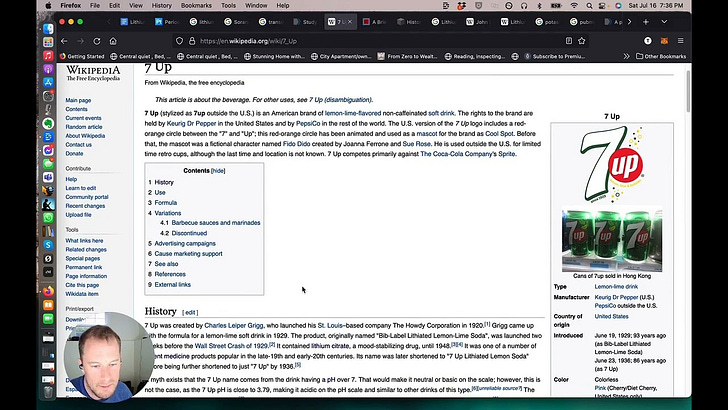The image size is (728, 410).
Task: Reload the 7 Up Wikipedia page
Action: [x=97, y=41]
